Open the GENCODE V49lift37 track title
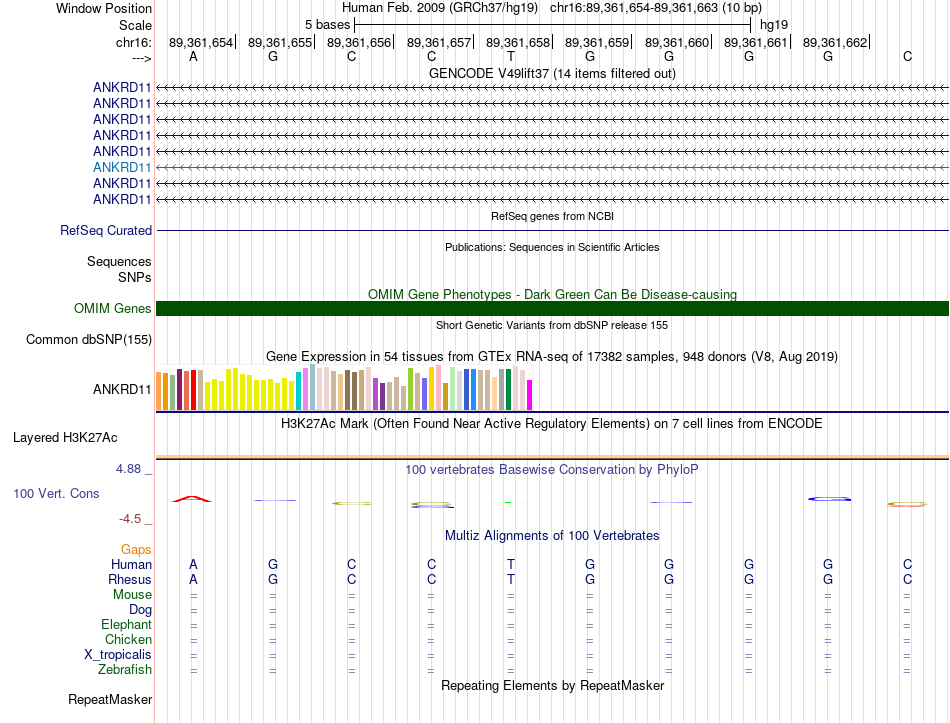The image size is (950, 723). point(552,73)
